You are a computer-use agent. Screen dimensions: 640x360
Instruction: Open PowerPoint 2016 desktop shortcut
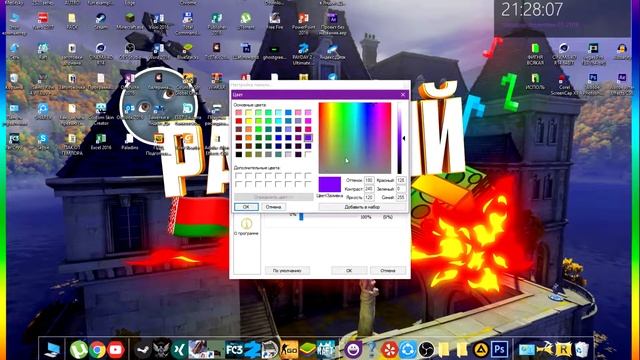click(303, 24)
